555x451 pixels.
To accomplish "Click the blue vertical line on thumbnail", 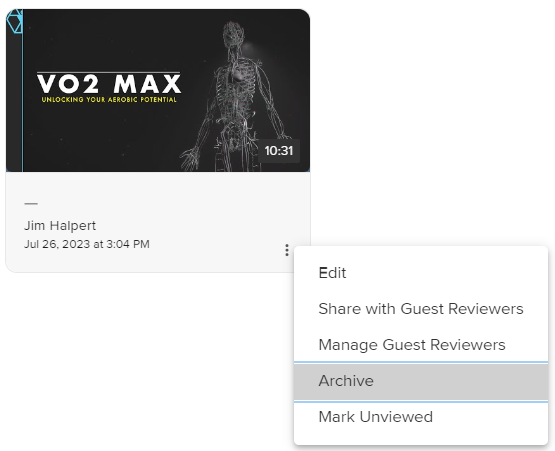I will [23, 91].
